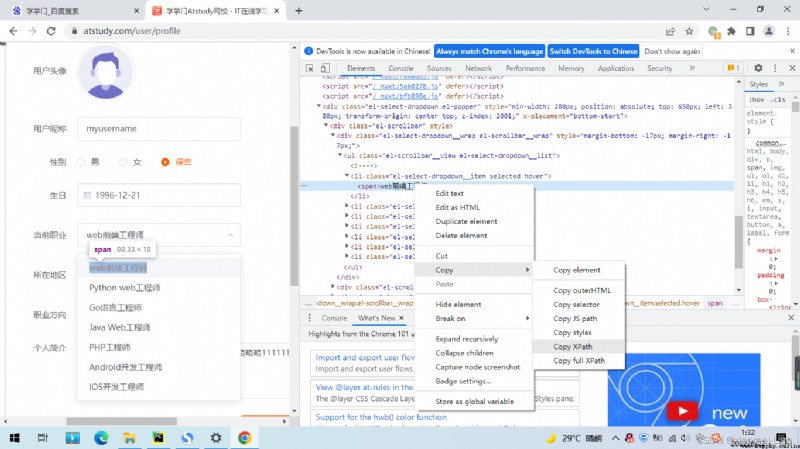Bookmark this page with star icon
800x449 pixels.
point(689,31)
